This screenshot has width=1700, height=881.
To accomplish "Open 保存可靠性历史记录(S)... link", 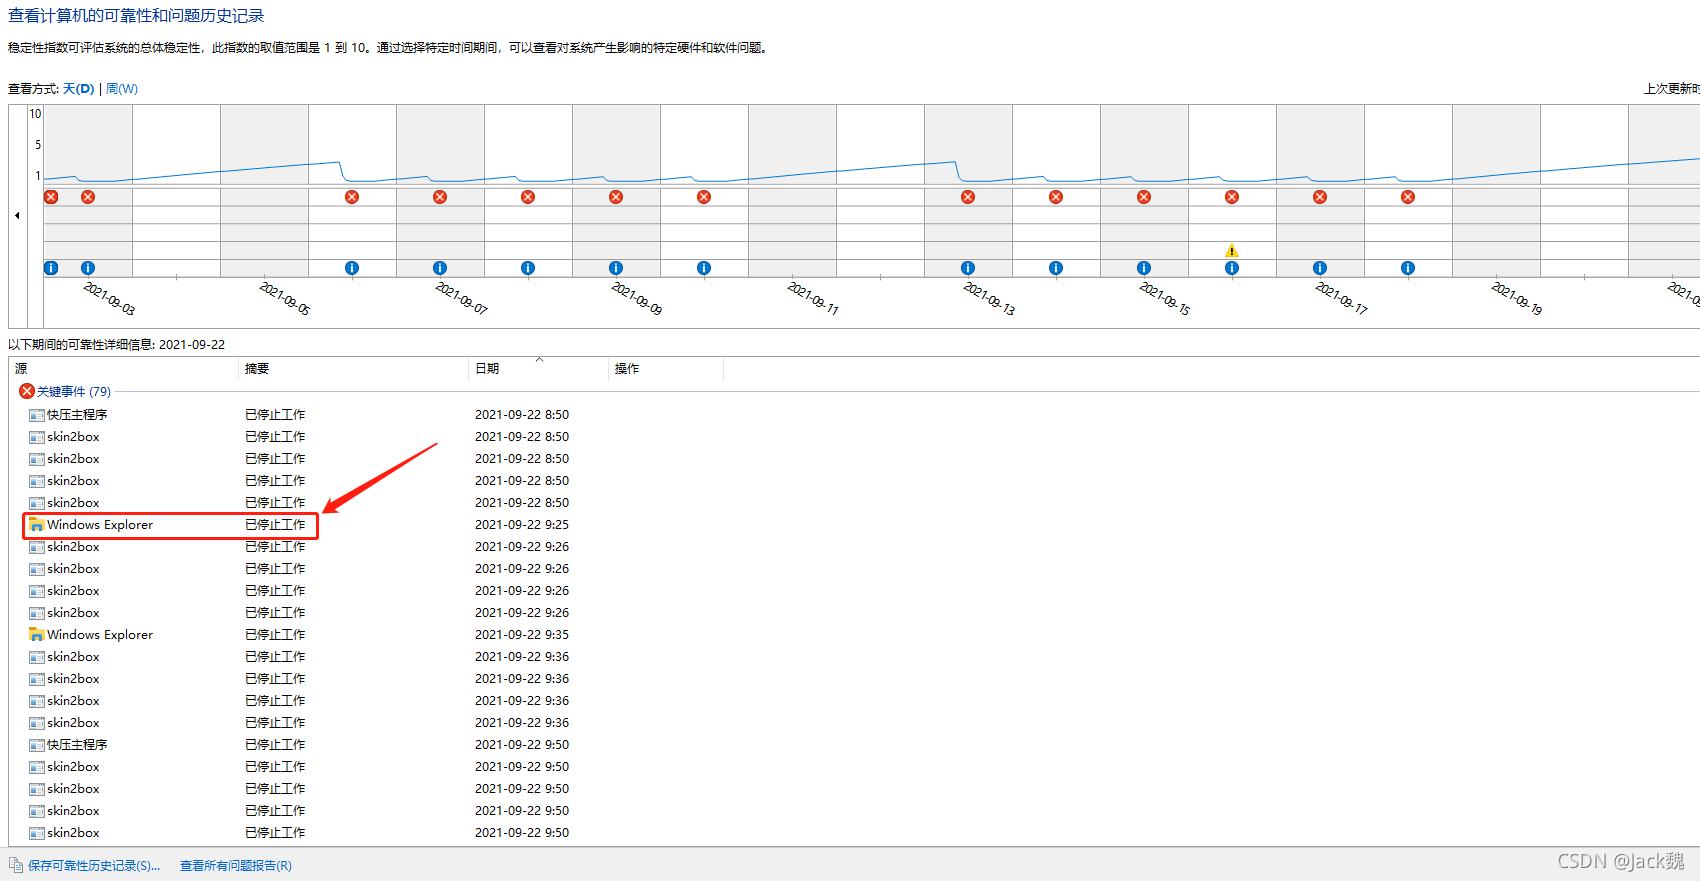I will point(94,866).
